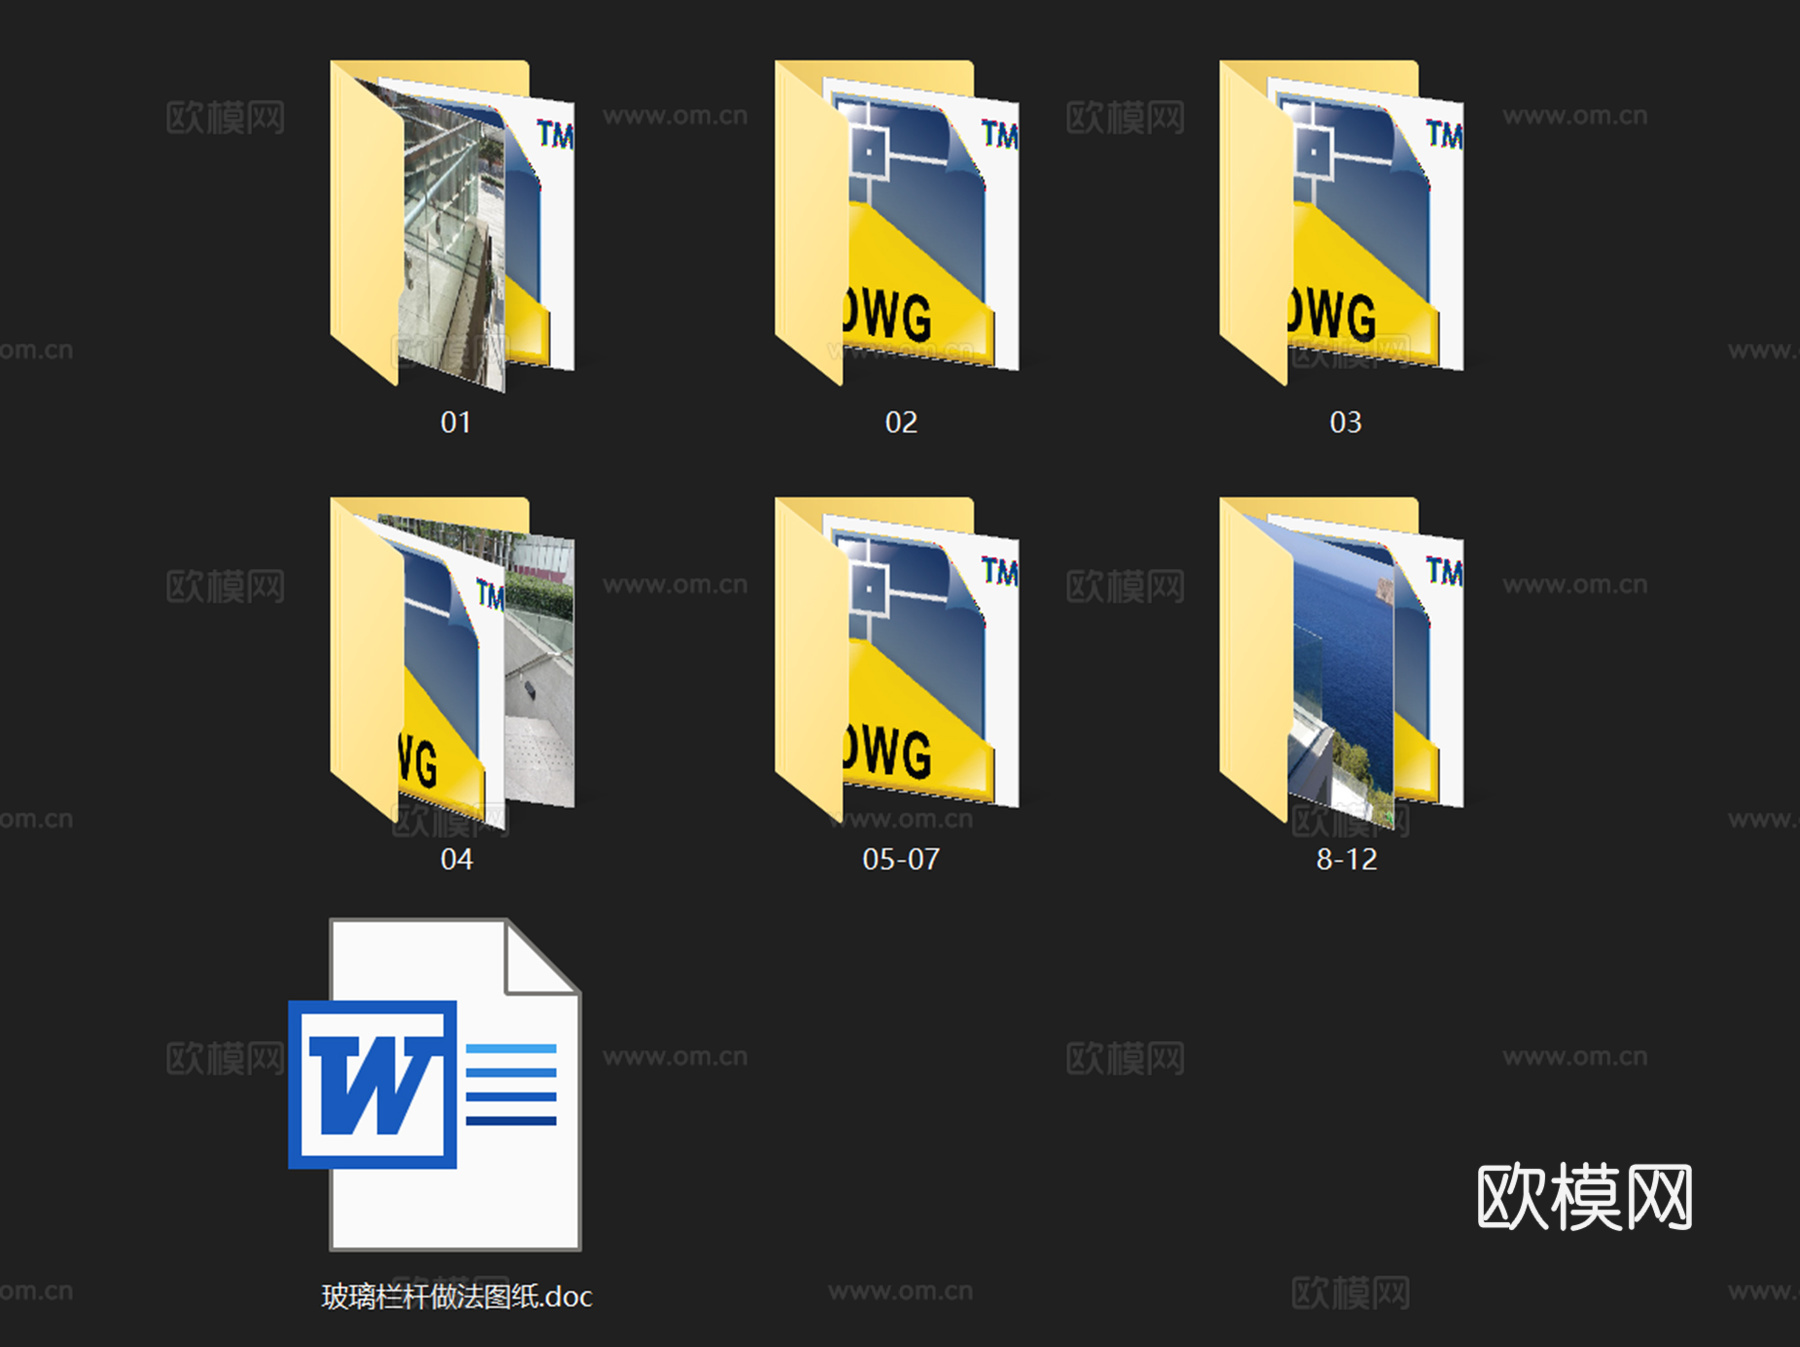1800x1347 pixels.
Task: Select the folder icon named 03
Action: [1342, 223]
